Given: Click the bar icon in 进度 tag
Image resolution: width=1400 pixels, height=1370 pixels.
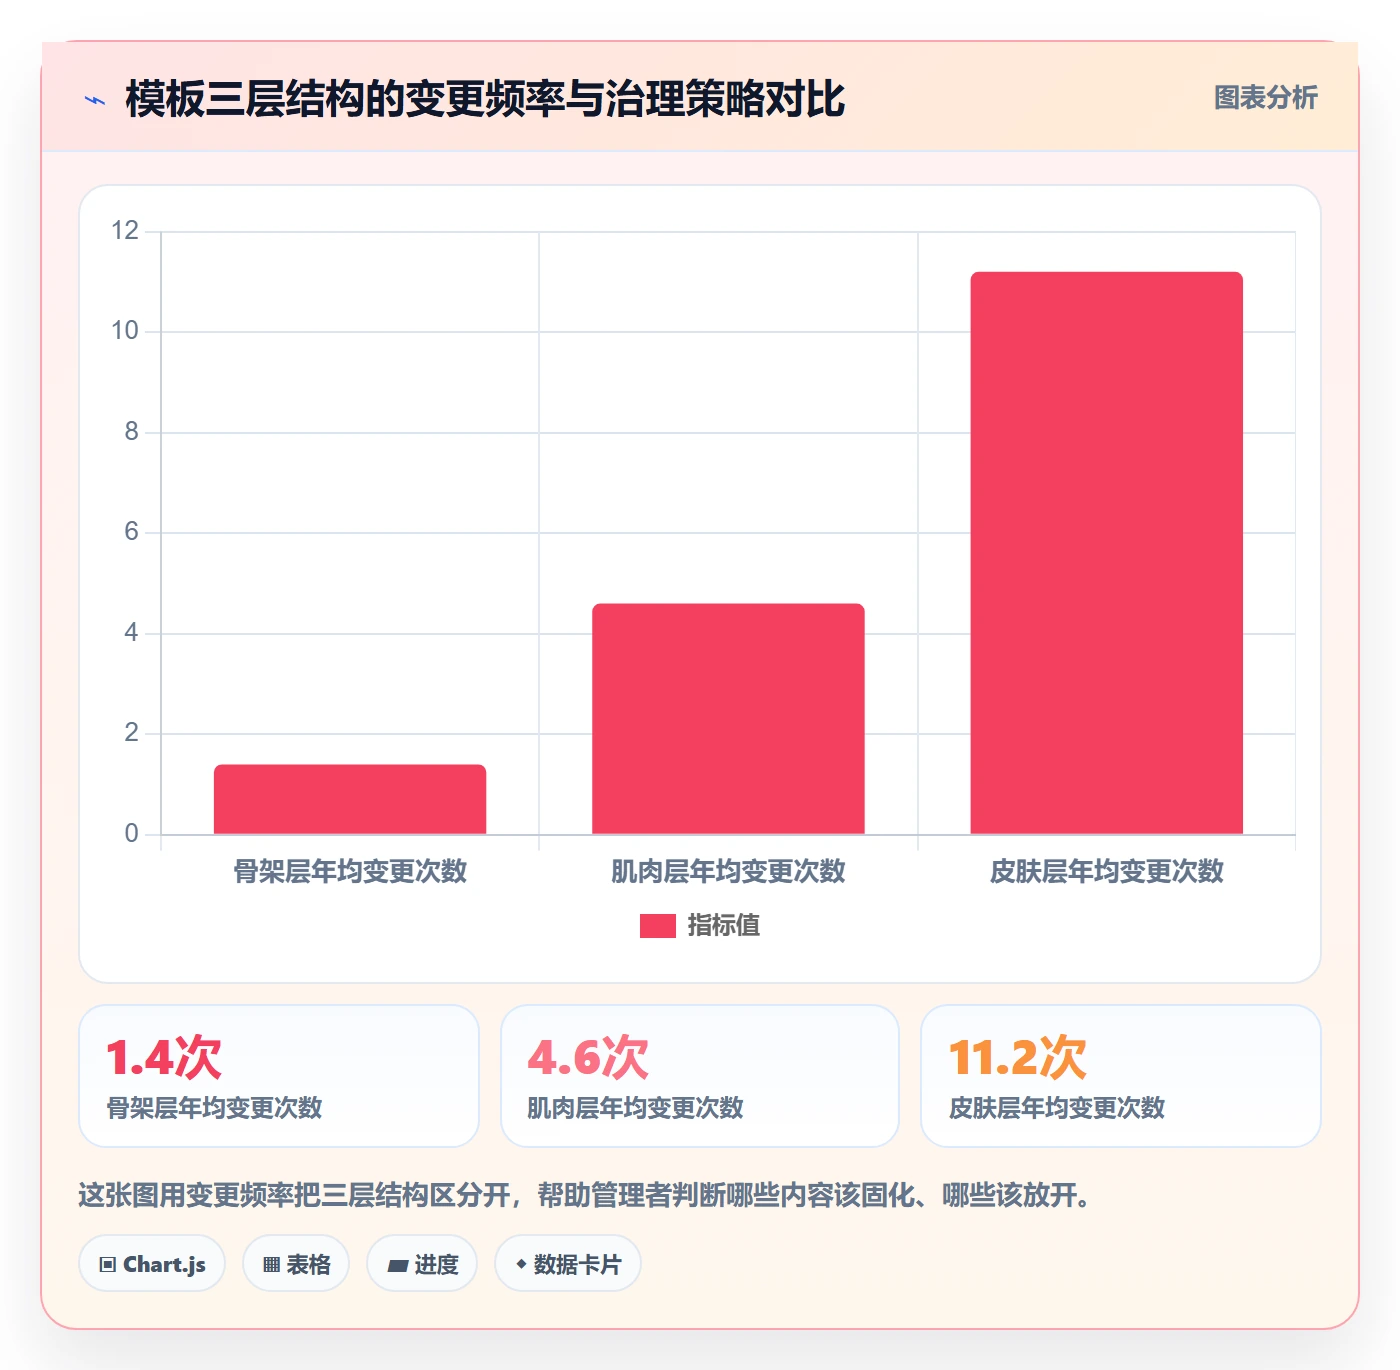Looking at the screenshot, I should click(x=397, y=1266).
